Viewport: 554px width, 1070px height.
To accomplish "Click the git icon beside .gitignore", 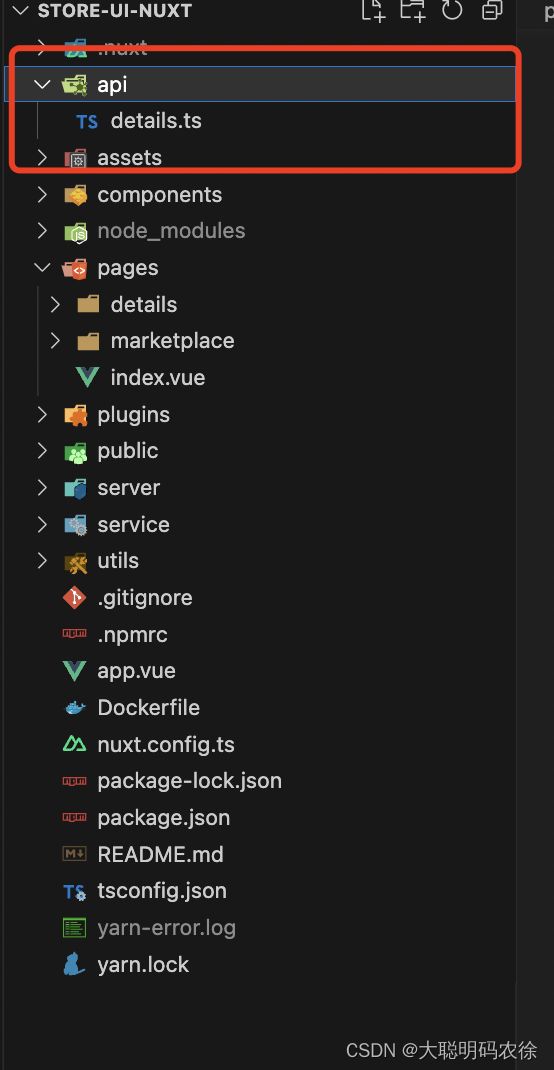I will (74, 598).
